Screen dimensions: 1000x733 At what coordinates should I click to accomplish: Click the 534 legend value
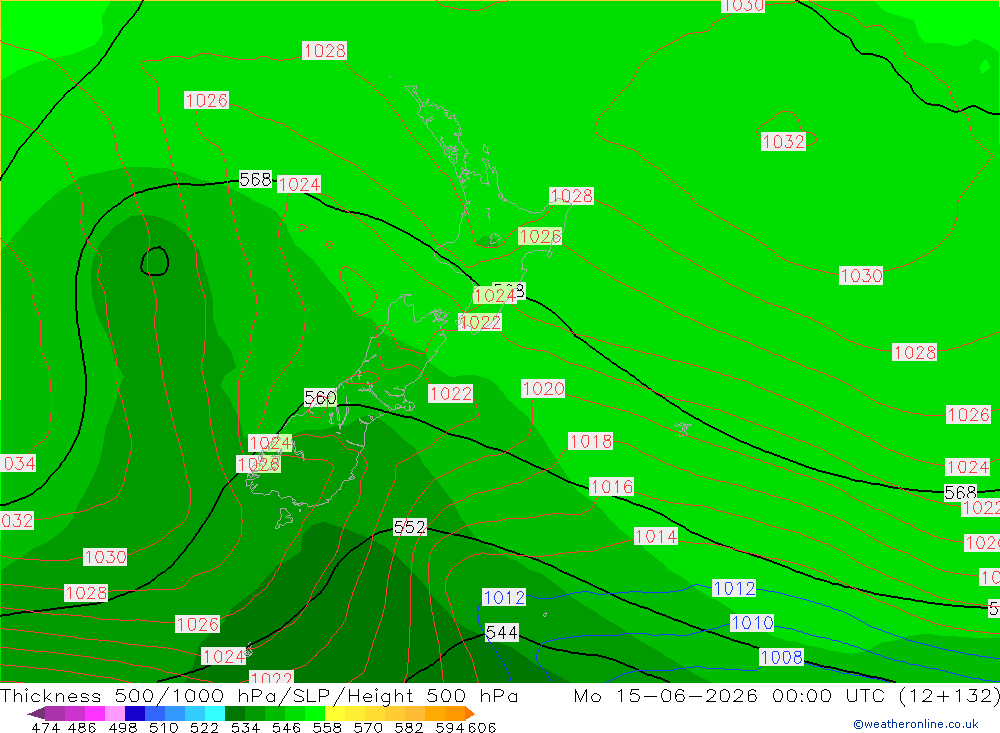click(x=245, y=727)
